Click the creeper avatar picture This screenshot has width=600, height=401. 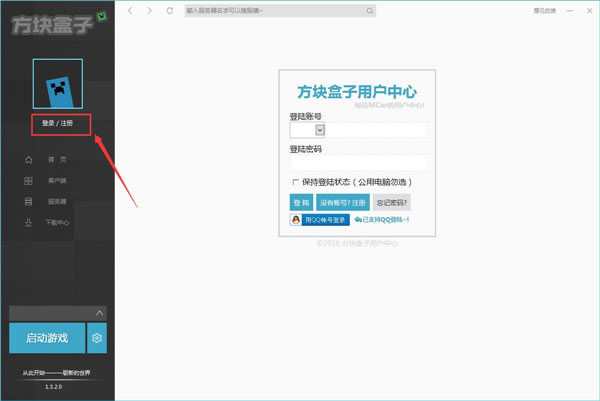coord(58,84)
